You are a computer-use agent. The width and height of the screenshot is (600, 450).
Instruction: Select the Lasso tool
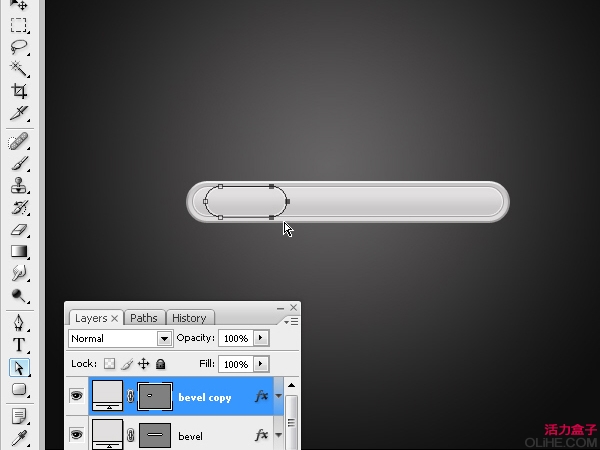(x=18, y=47)
